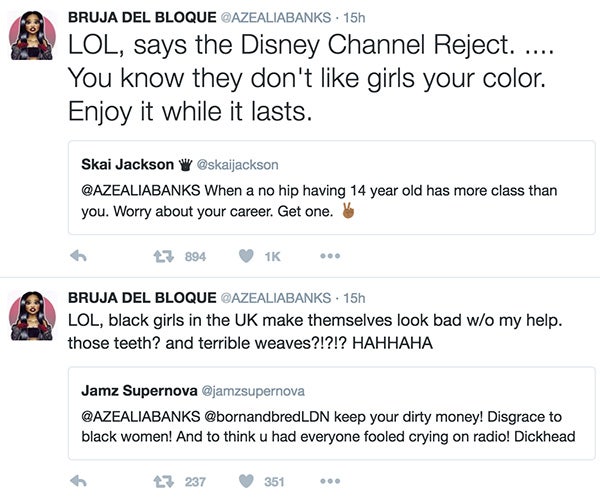Open more options on first tweet
This screenshot has height=502, width=600.
pos(330,257)
